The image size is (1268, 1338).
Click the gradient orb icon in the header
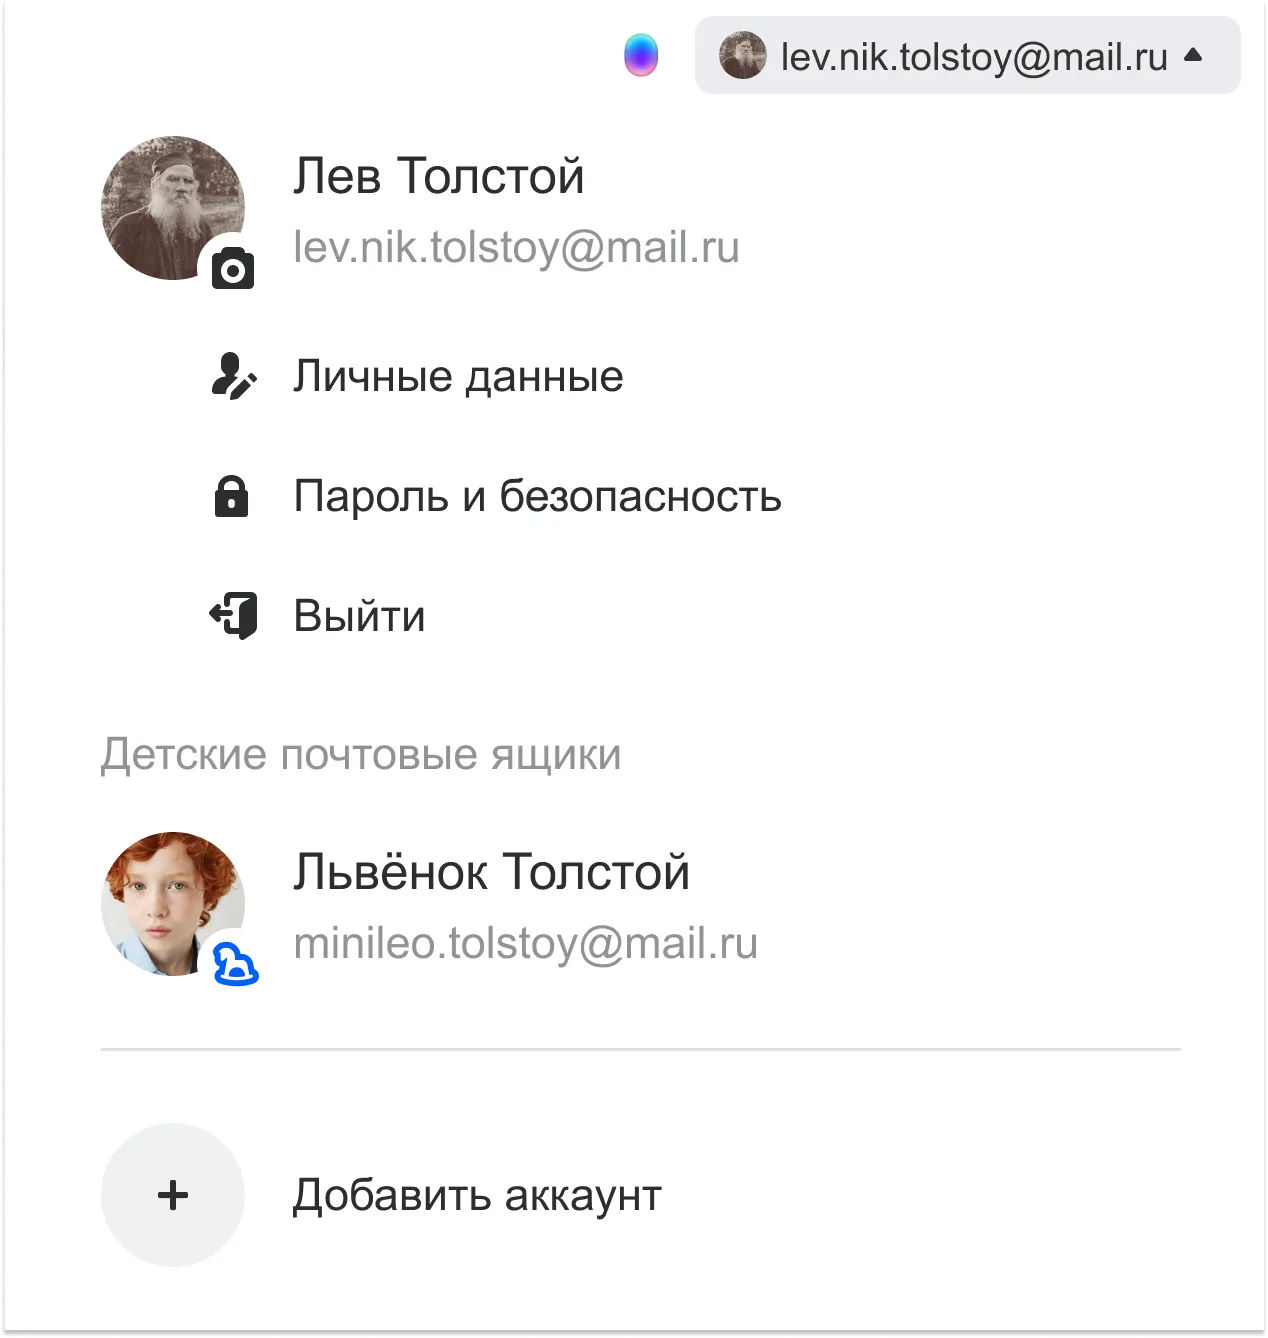pos(641,55)
